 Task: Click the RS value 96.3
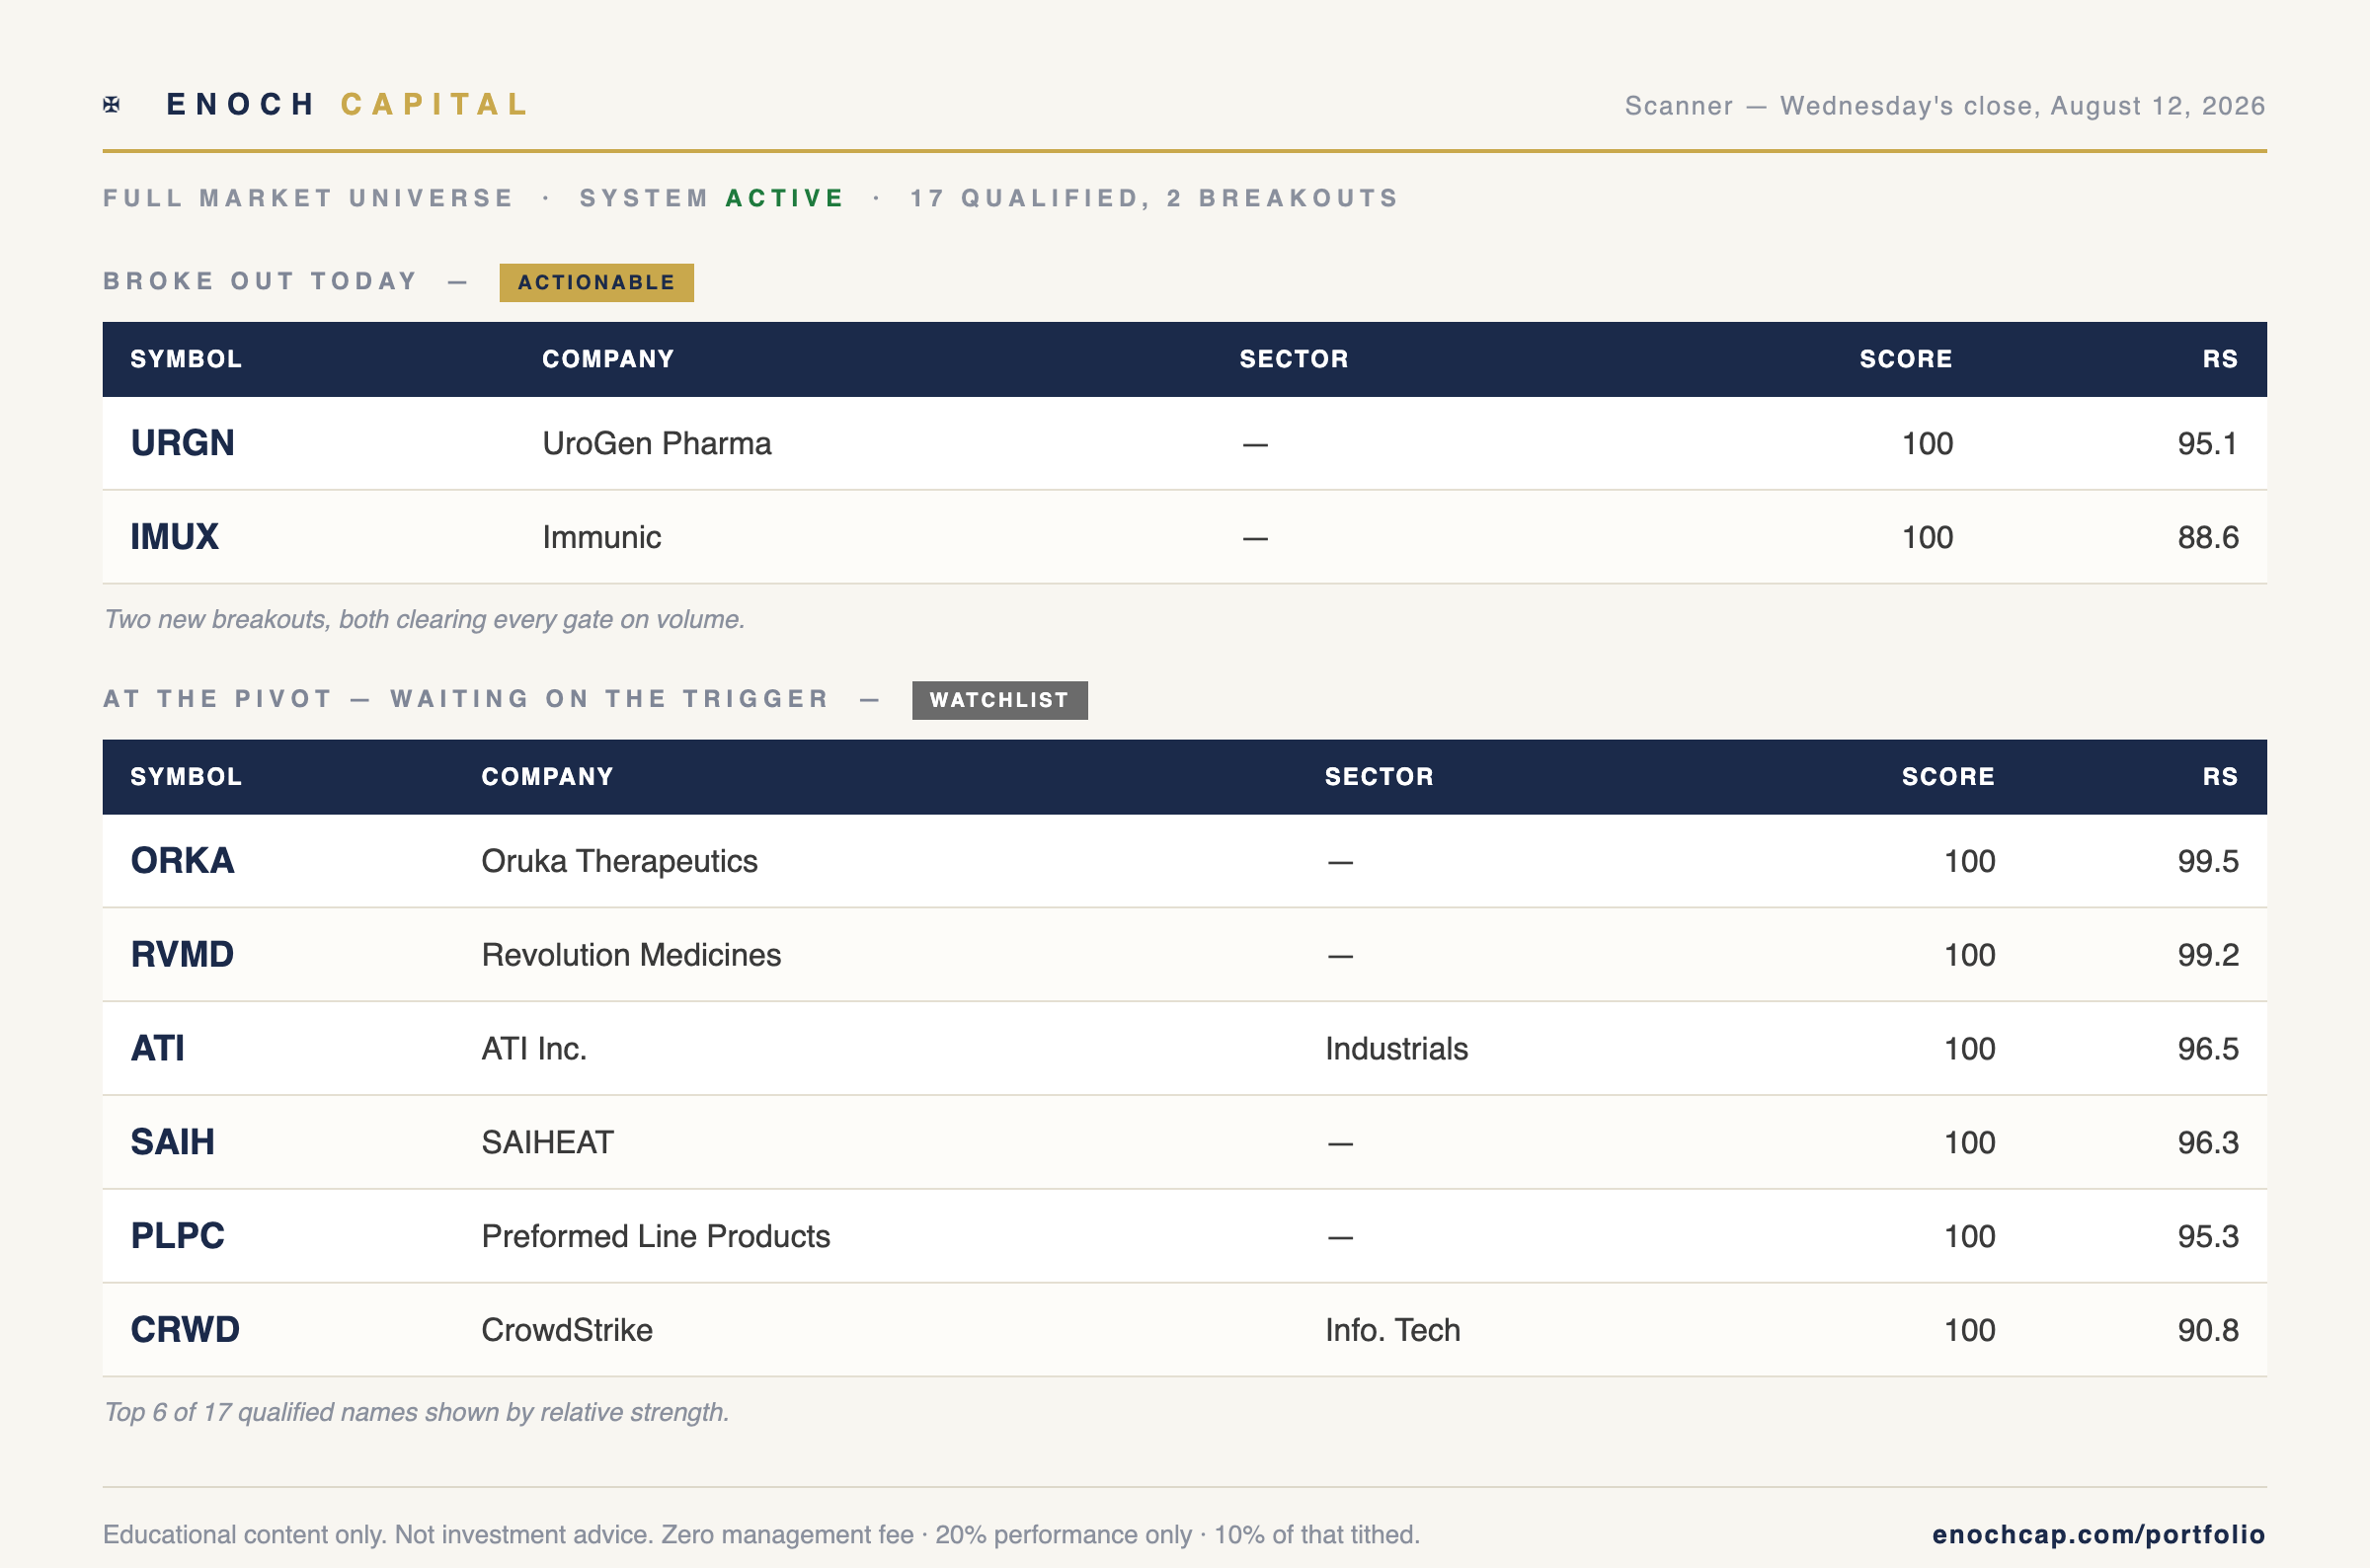[2208, 1143]
